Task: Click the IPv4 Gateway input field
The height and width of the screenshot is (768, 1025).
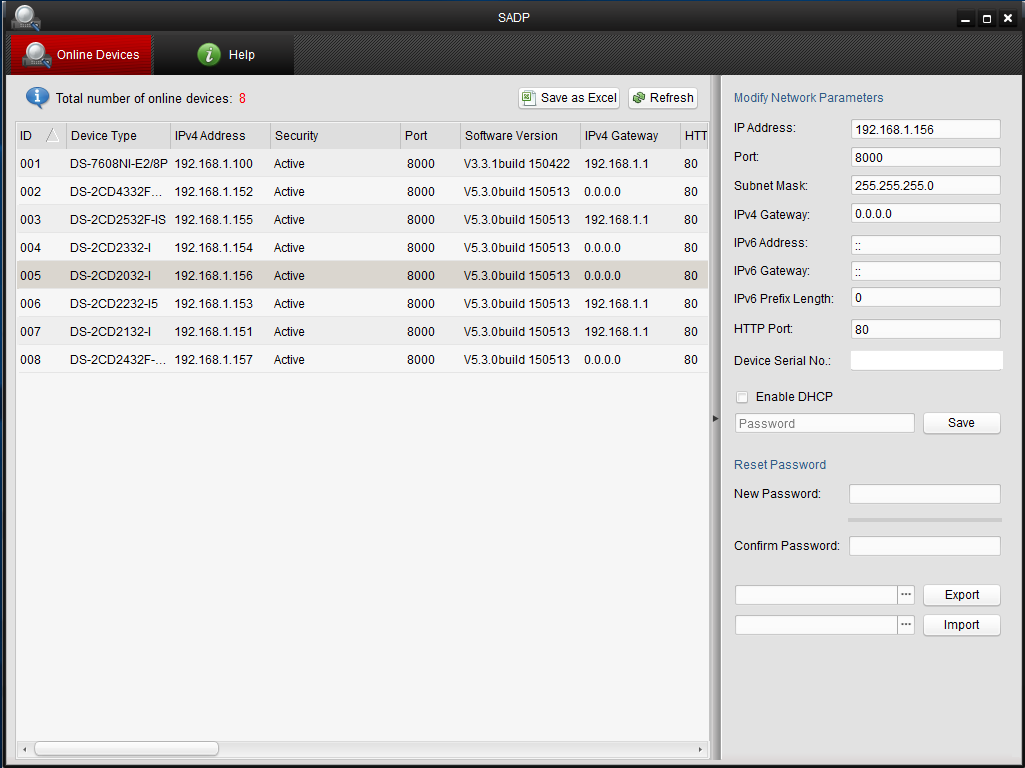Action: click(925, 213)
